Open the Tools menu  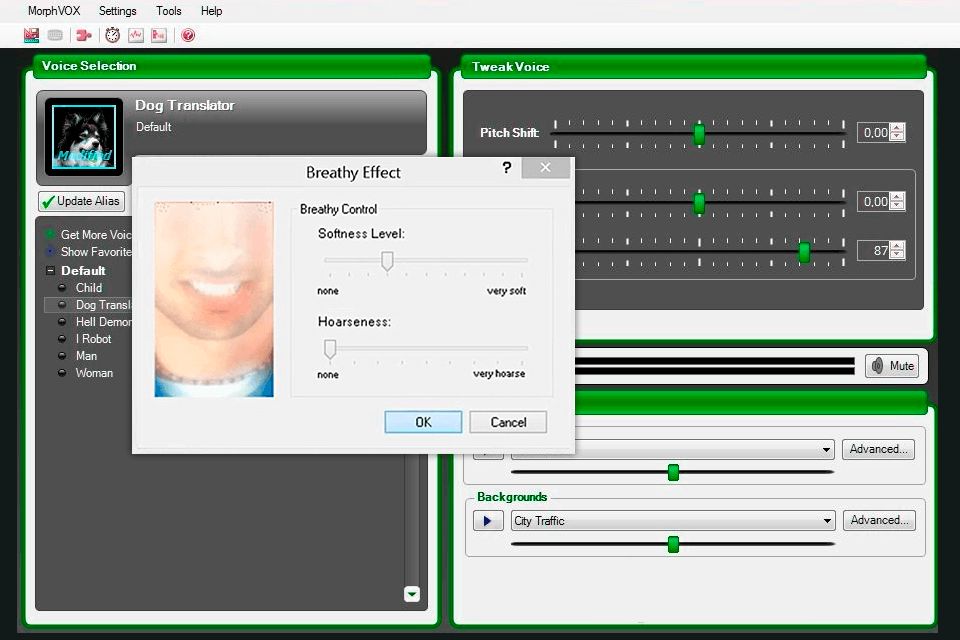168,11
